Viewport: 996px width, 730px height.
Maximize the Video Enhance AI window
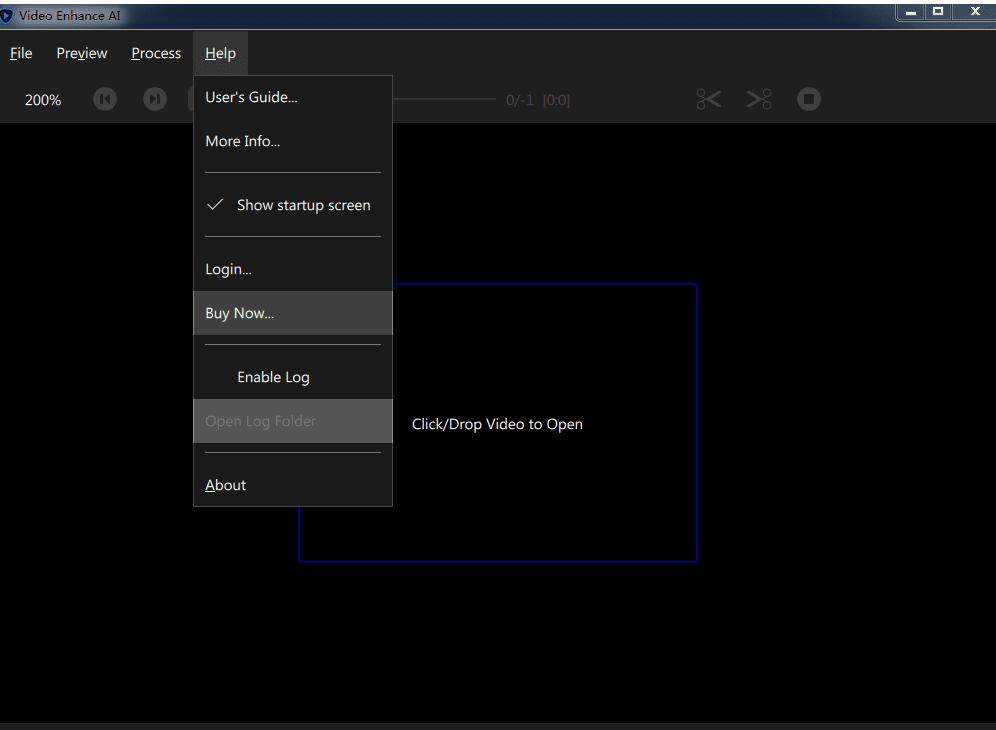pyautogui.click(x=938, y=11)
